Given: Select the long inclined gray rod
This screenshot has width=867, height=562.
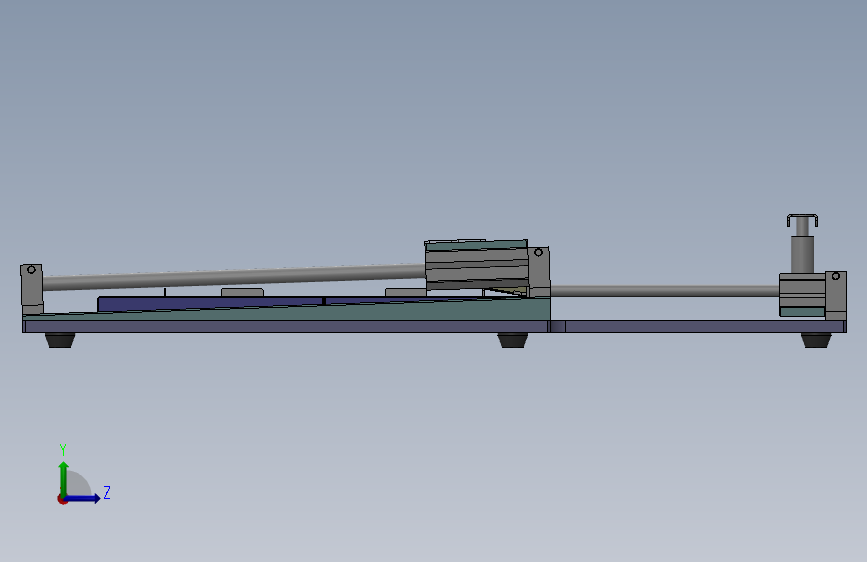Looking at the screenshot, I should click(233, 277).
